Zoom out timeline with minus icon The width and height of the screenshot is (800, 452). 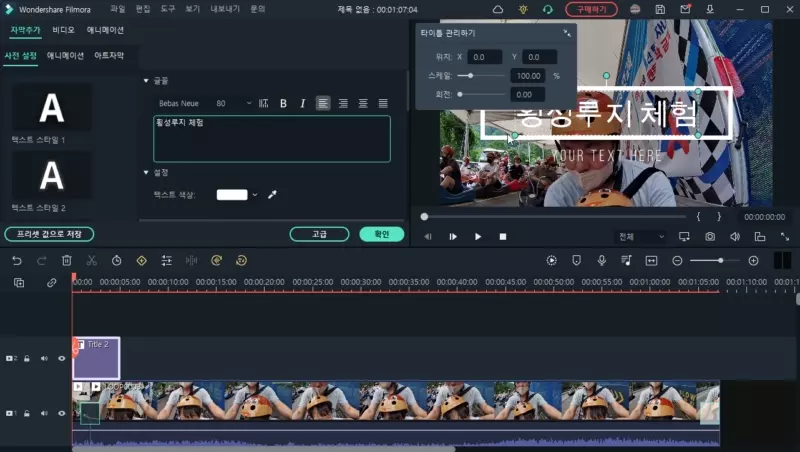(677, 261)
